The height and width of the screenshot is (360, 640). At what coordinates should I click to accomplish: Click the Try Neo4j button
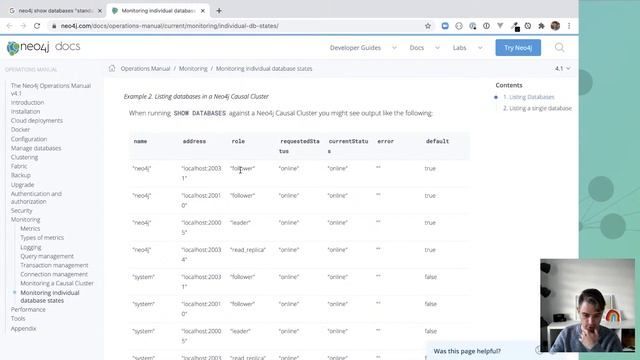click(518, 48)
